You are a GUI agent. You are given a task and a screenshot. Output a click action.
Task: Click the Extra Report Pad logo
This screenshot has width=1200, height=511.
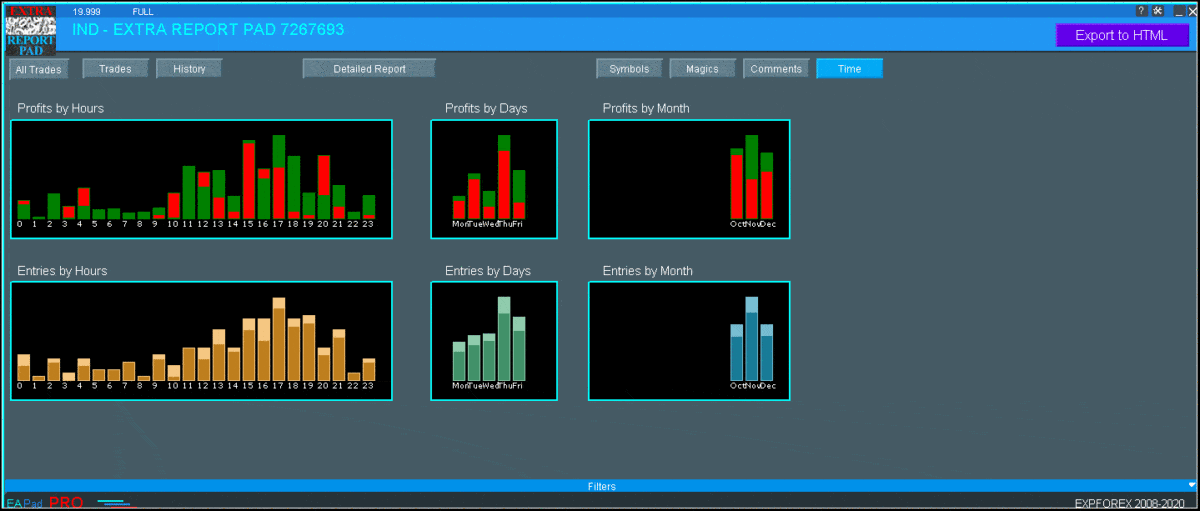(x=31, y=31)
